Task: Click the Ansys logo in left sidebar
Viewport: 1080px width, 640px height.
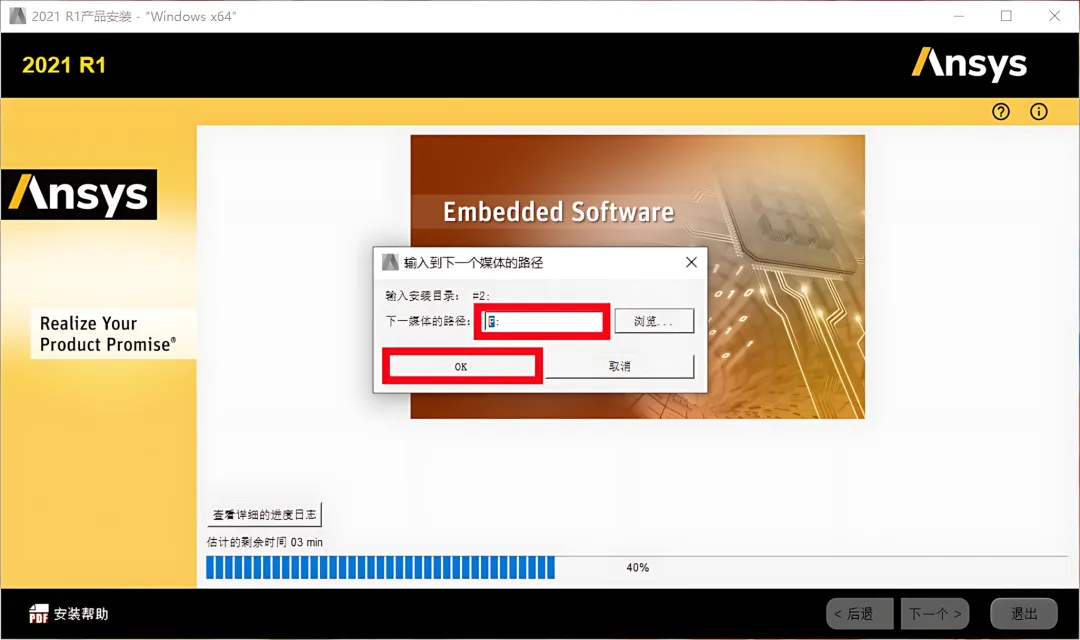Action: click(x=79, y=194)
